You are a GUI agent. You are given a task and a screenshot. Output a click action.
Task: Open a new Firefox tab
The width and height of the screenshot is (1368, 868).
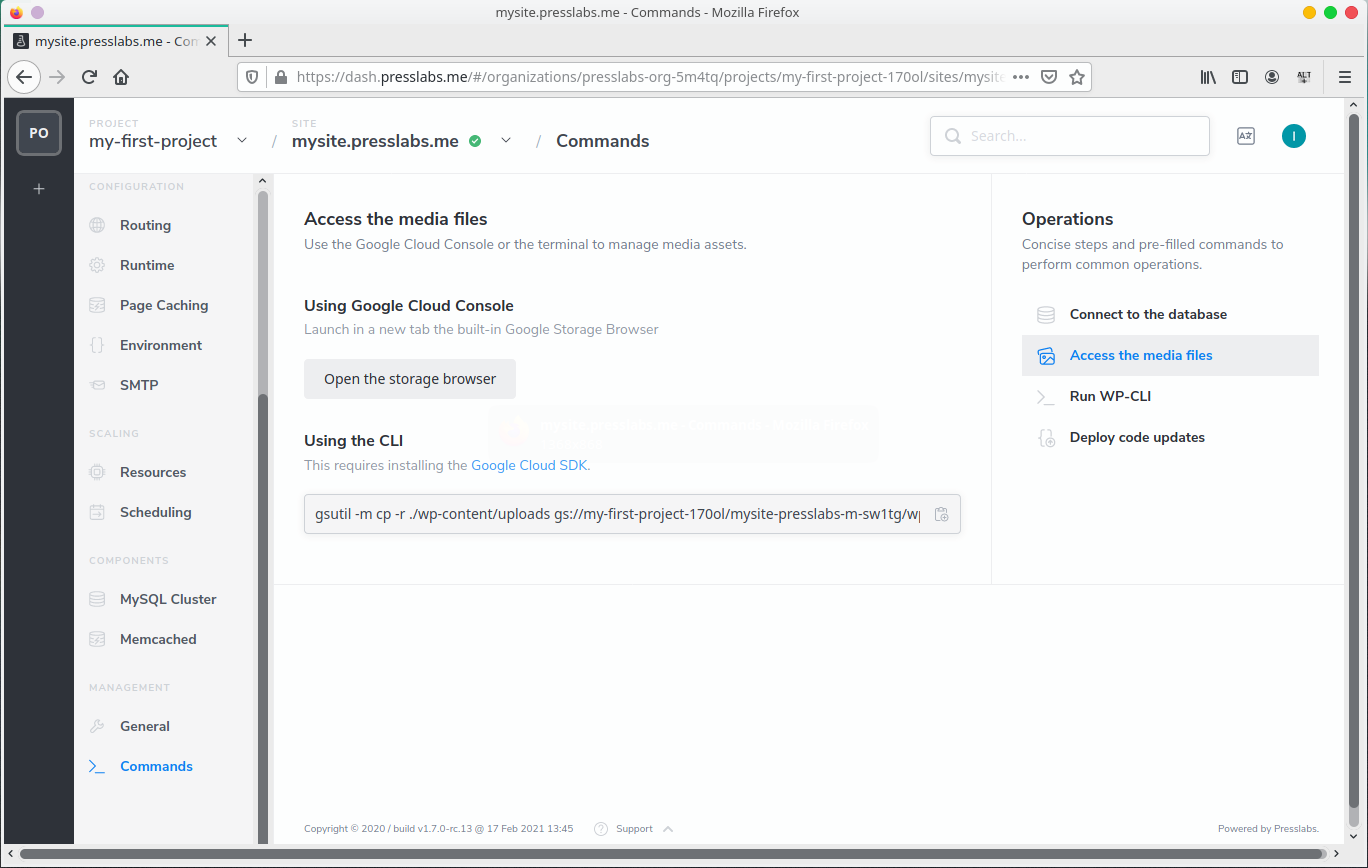[x=244, y=40]
